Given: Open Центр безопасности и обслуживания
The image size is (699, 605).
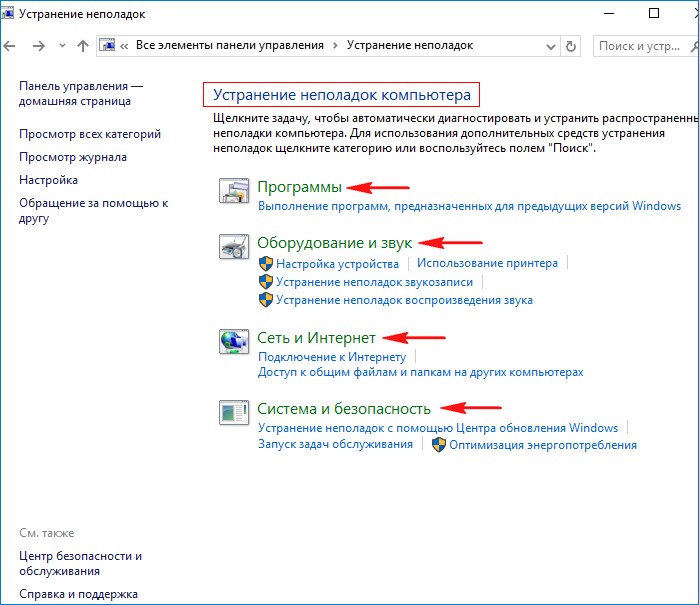Looking at the screenshot, I should (x=80, y=563).
